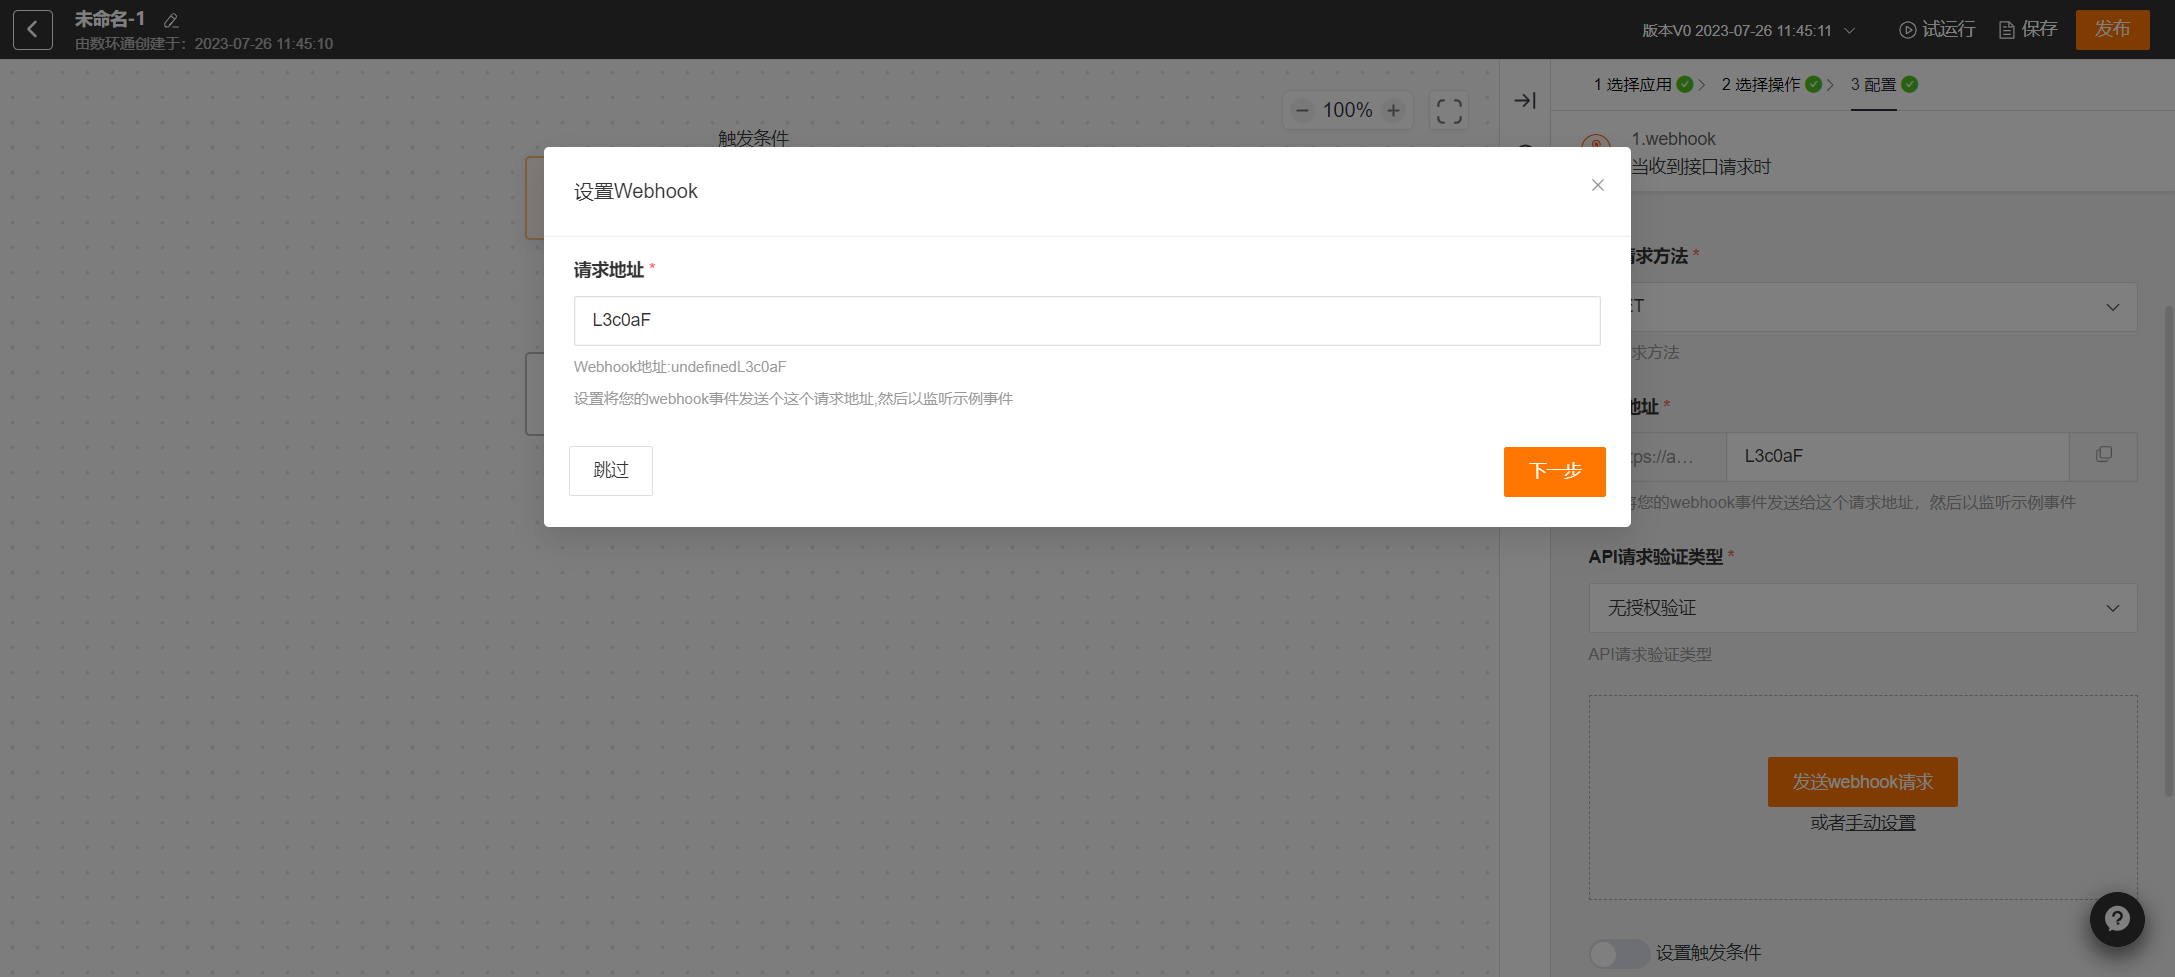The height and width of the screenshot is (977, 2175).
Task: Click the 下一步 button
Action: pyautogui.click(x=1554, y=472)
